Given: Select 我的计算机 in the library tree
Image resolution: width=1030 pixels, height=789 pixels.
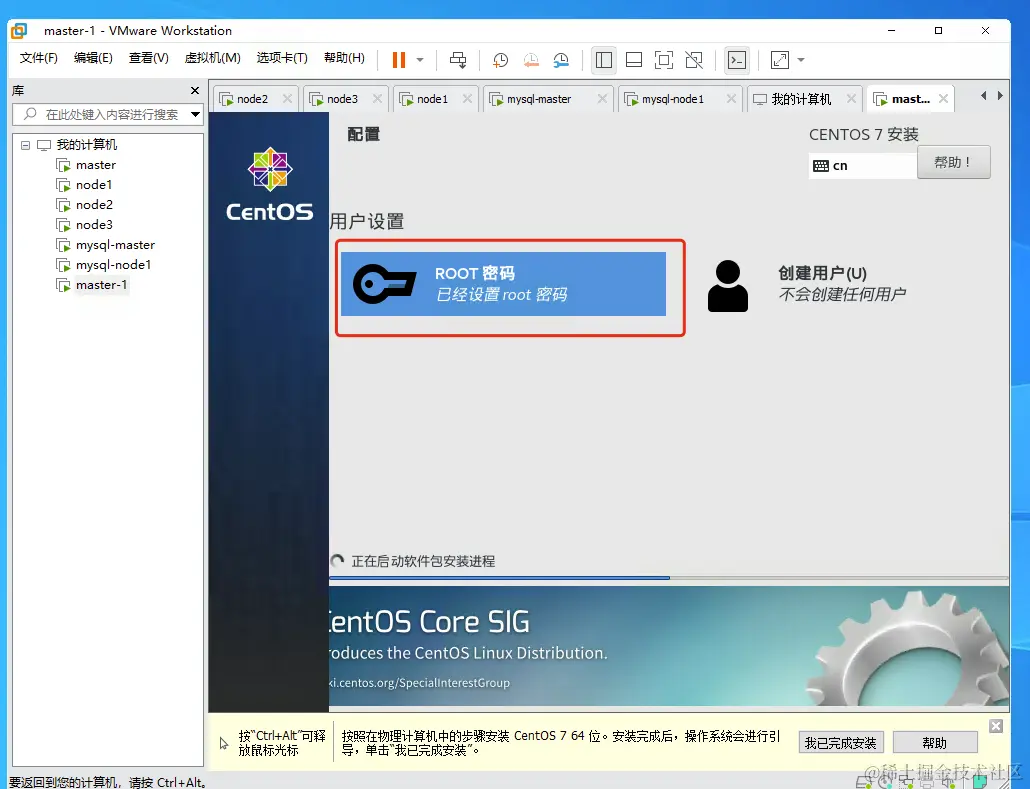Looking at the screenshot, I should 86,145.
